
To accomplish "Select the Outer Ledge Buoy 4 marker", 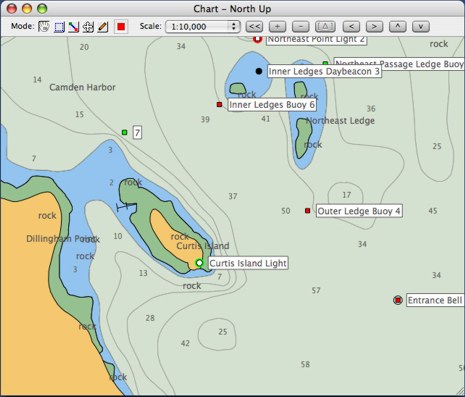I will click(x=308, y=211).
